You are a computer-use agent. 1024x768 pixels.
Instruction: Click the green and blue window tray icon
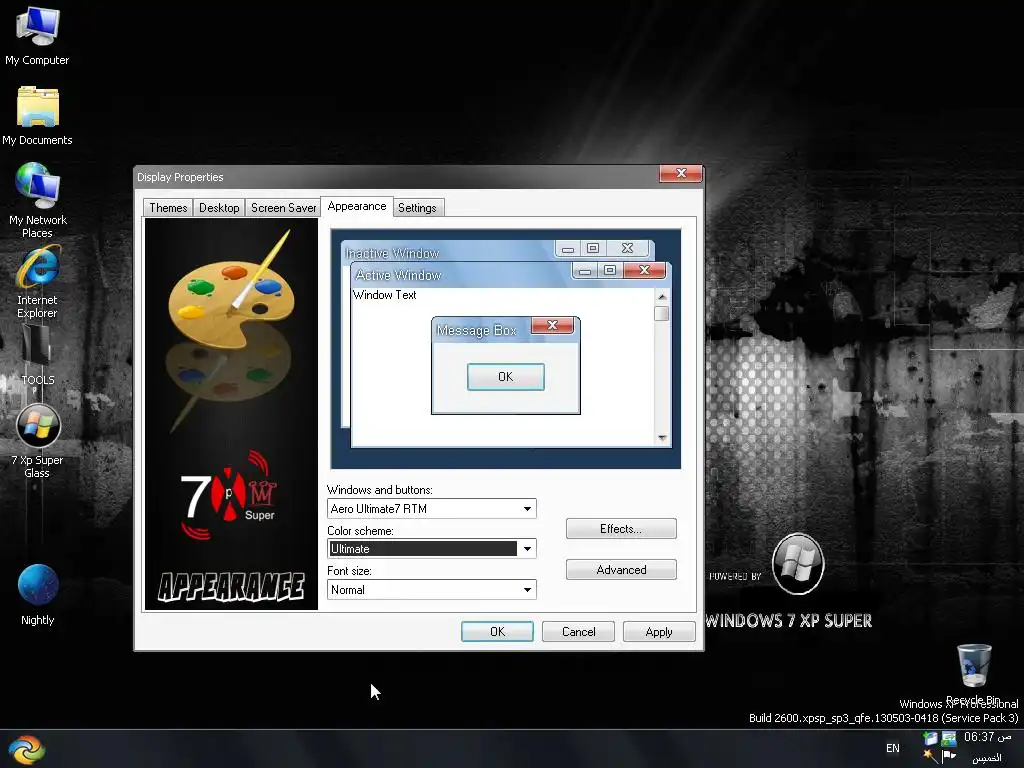click(949, 739)
